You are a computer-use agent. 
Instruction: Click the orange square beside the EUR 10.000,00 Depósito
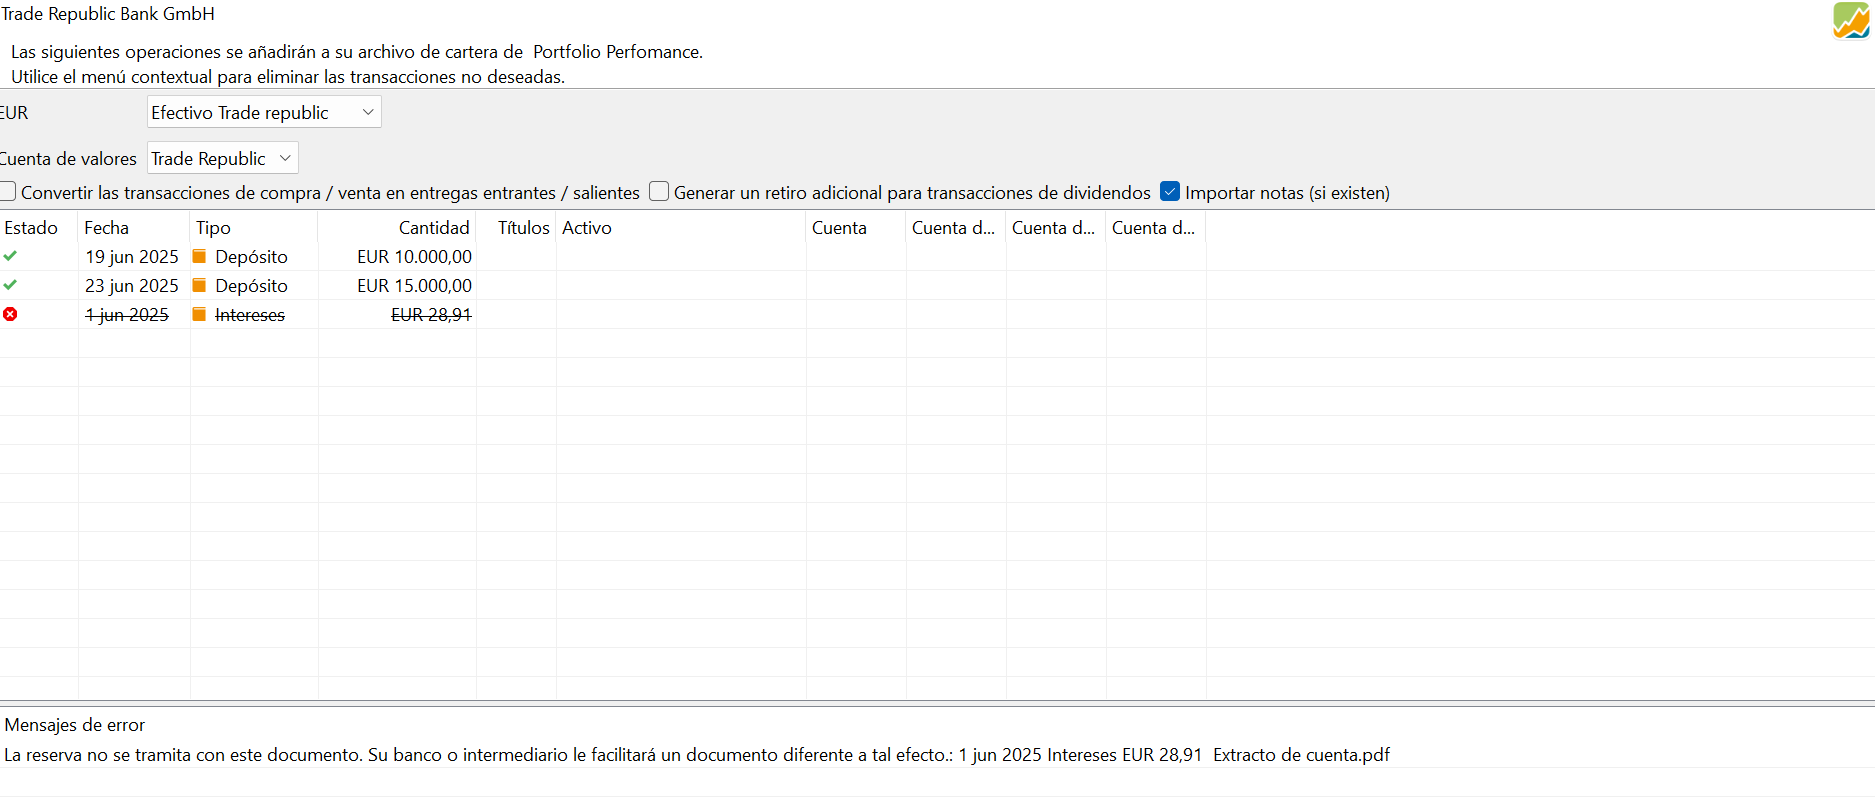tap(199, 256)
